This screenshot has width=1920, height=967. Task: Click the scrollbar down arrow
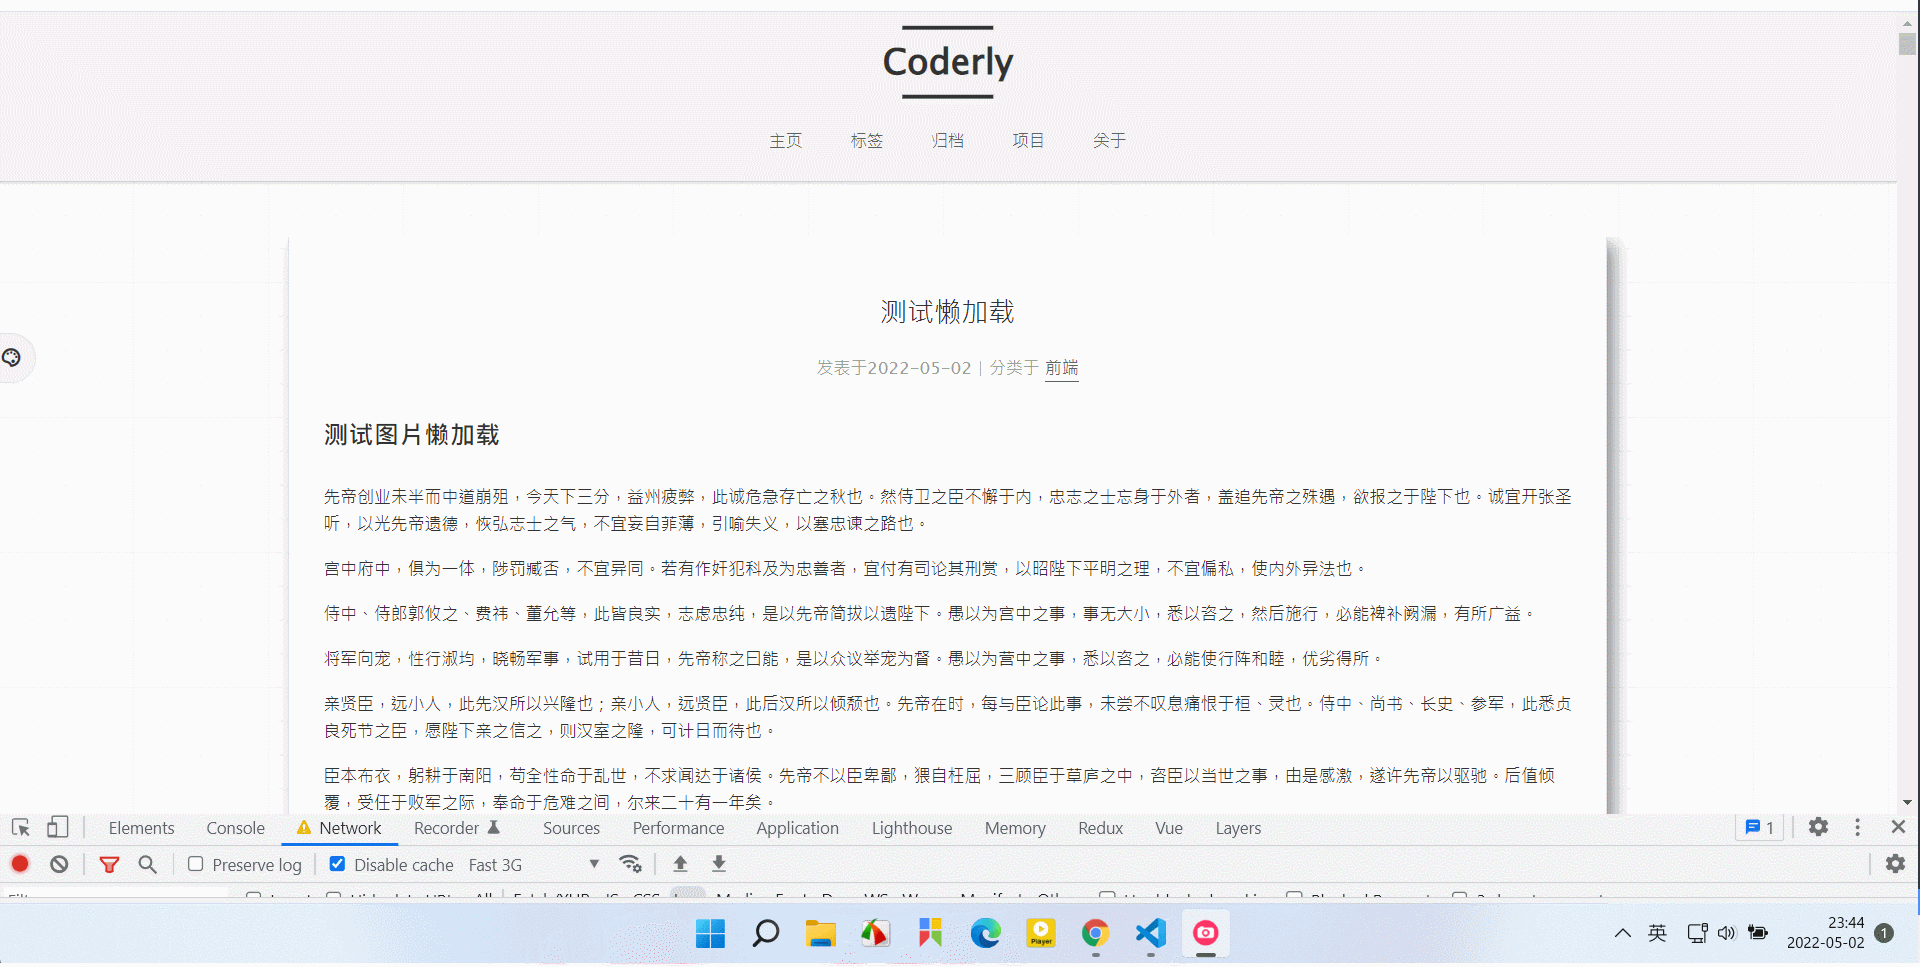click(1907, 802)
